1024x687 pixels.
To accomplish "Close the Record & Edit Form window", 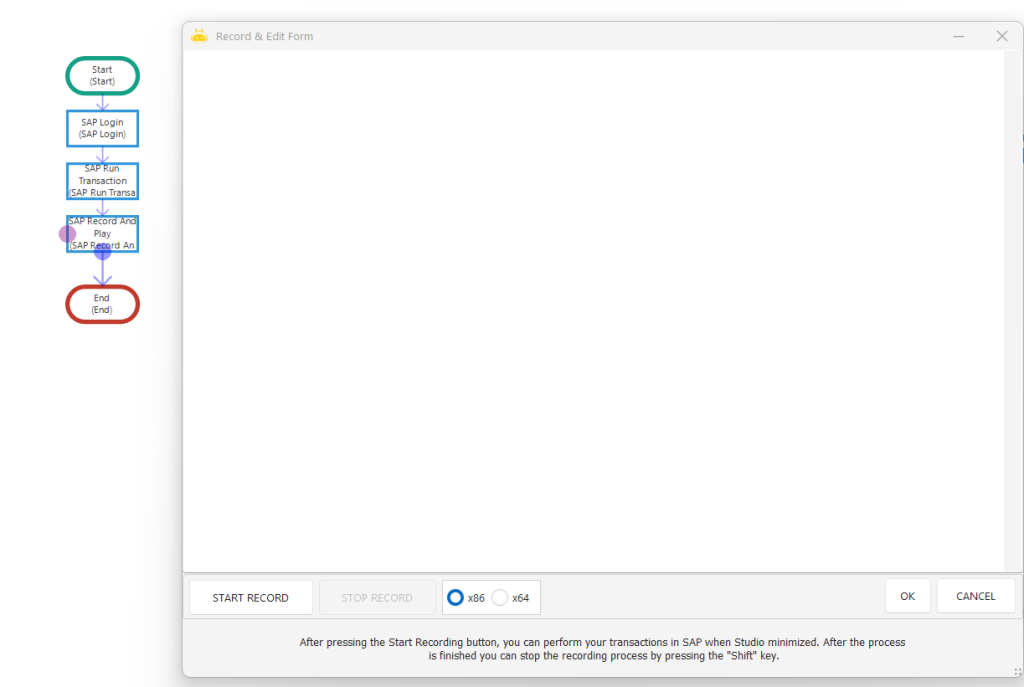I will pos(1001,36).
